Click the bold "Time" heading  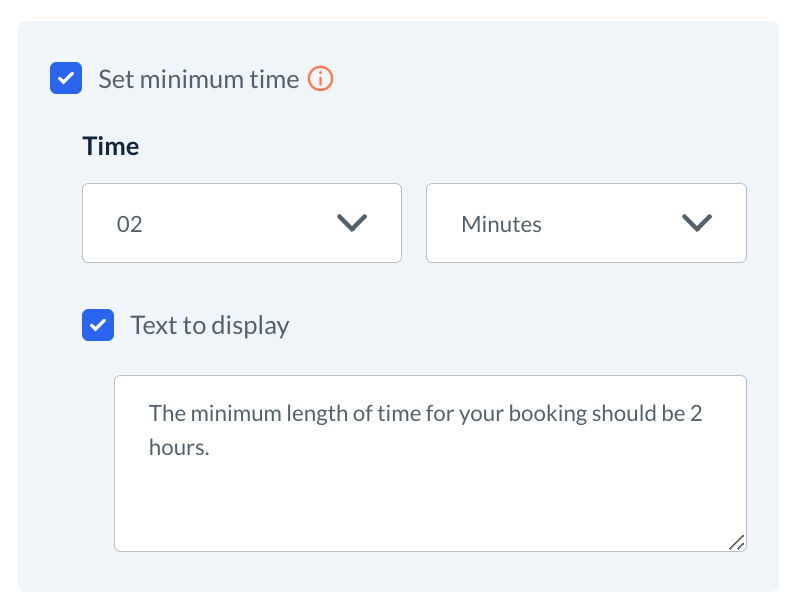(111, 147)
